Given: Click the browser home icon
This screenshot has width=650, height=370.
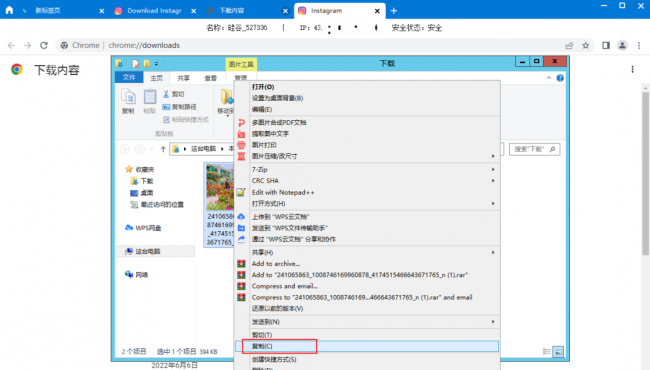Looking at the screenshot, I should click(9, 10).
